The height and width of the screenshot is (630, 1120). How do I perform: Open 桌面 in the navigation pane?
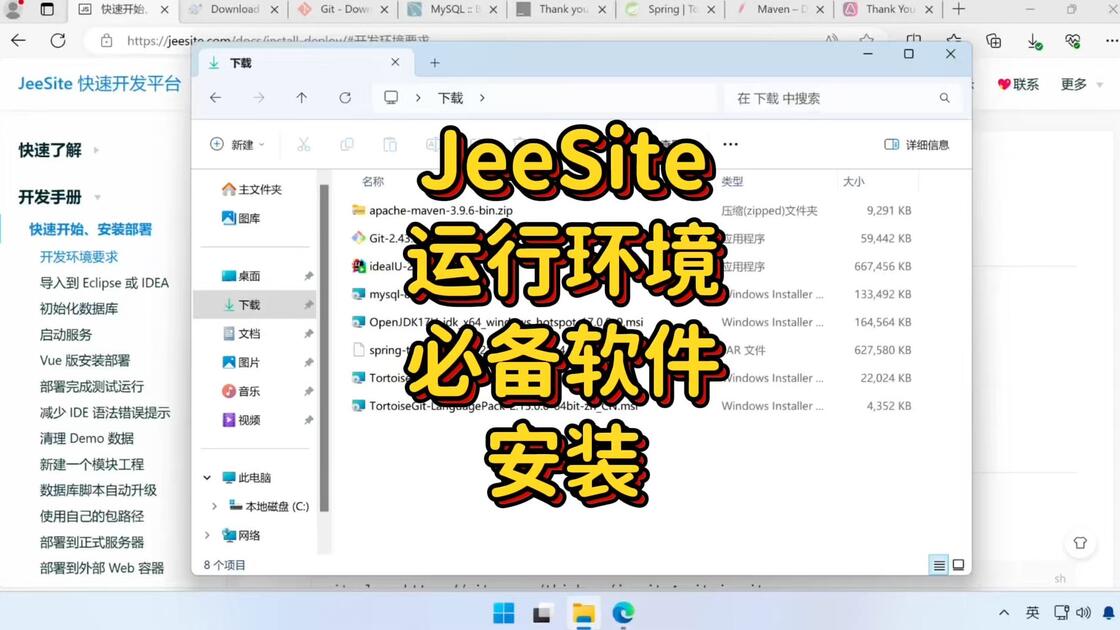[x=241, y=276]
